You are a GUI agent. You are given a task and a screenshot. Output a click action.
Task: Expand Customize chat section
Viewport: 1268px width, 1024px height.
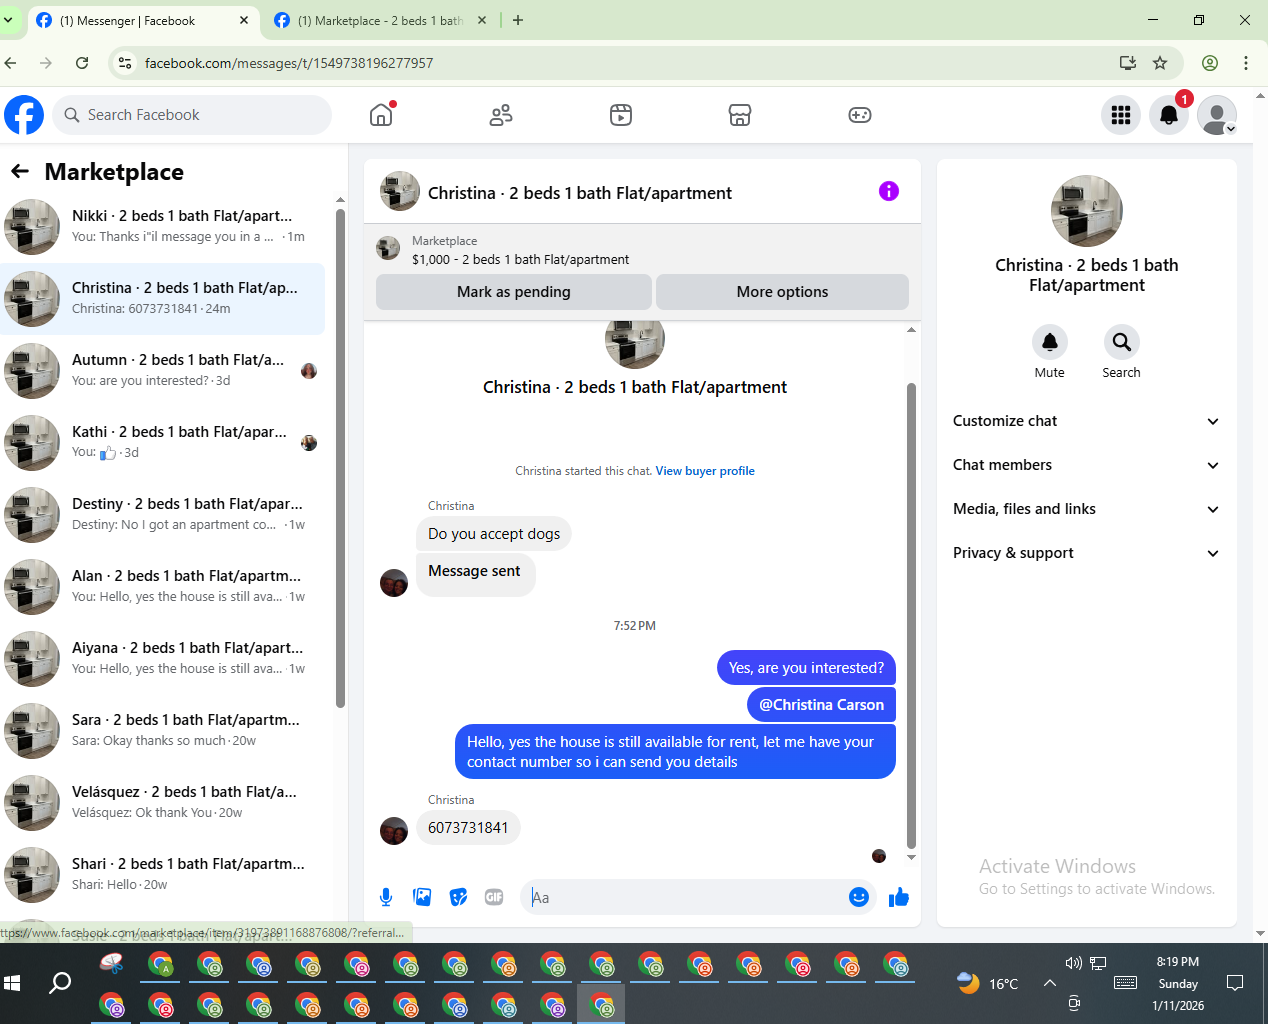click(x=1087, y=421)
